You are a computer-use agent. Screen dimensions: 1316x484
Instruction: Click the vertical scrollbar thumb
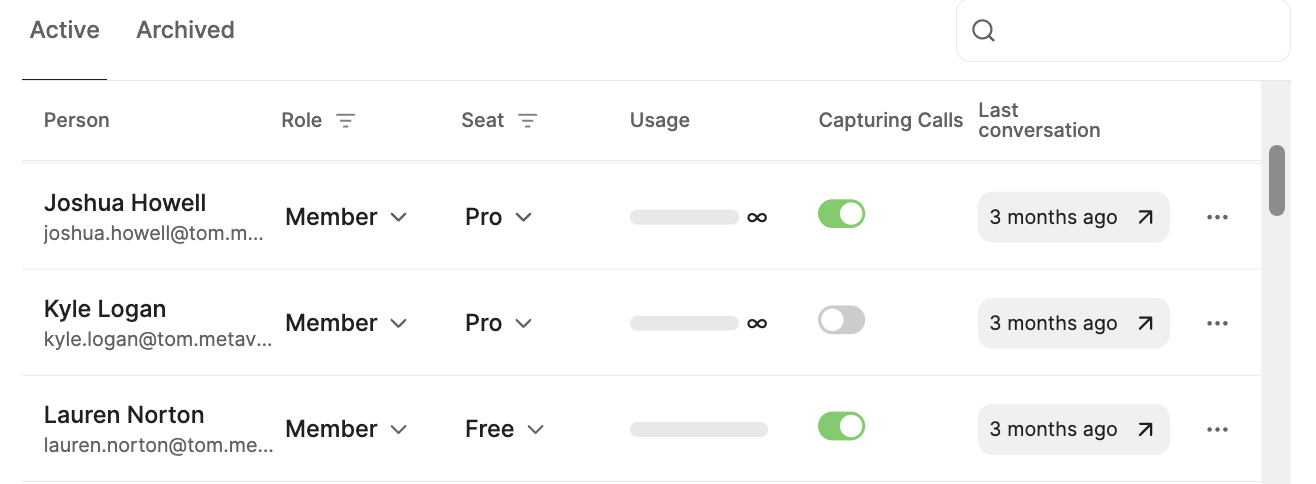[x=1277, y=180]
